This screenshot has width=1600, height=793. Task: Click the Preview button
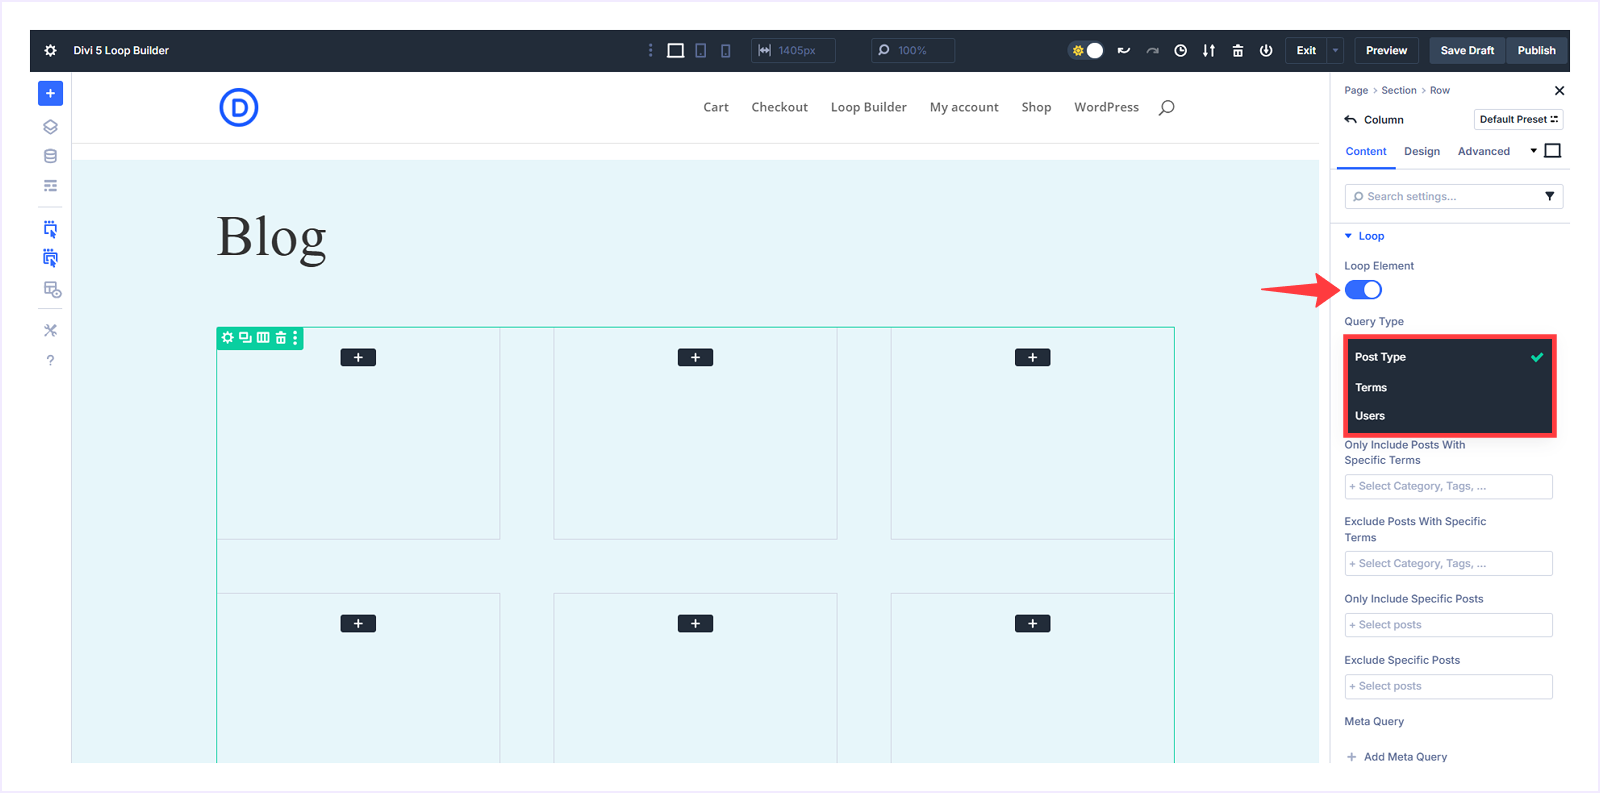coord(1386,50)
